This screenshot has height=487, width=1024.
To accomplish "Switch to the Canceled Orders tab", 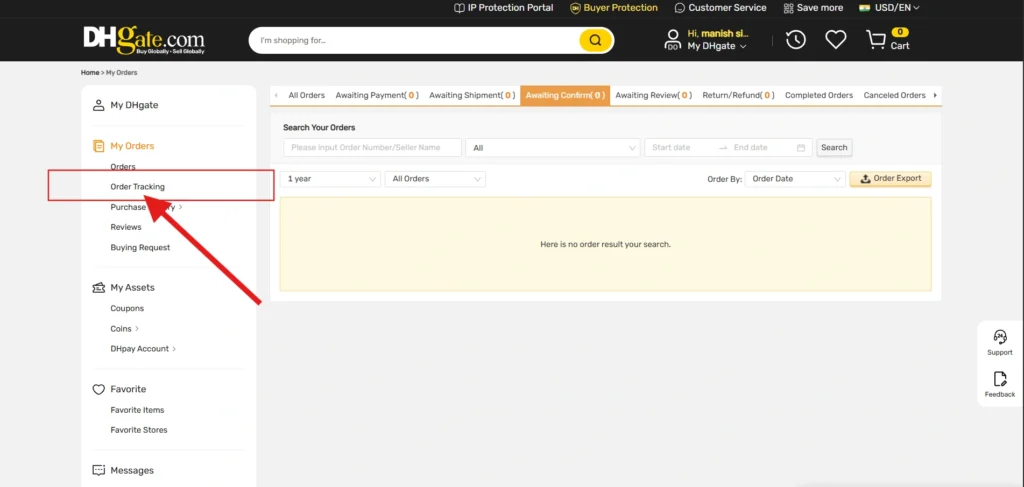I will click(x=894, y=95).
